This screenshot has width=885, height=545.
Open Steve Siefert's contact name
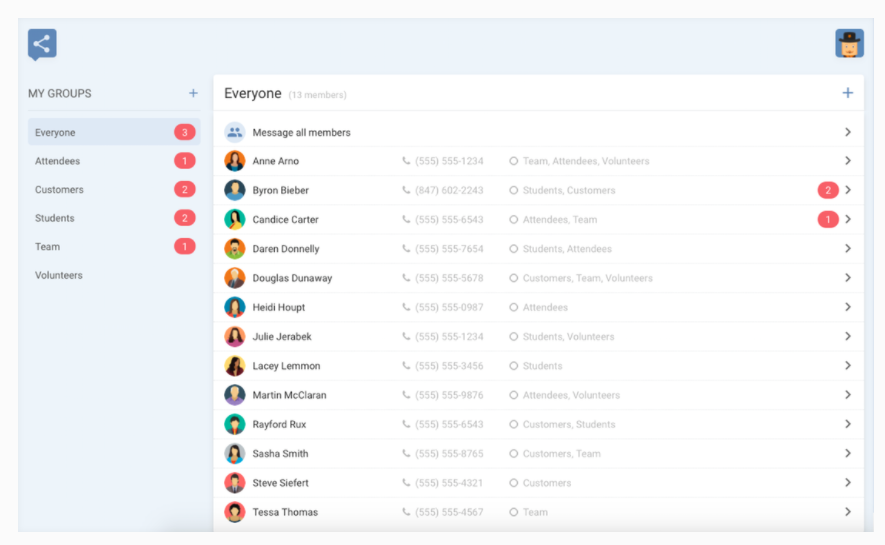(281, 483)
